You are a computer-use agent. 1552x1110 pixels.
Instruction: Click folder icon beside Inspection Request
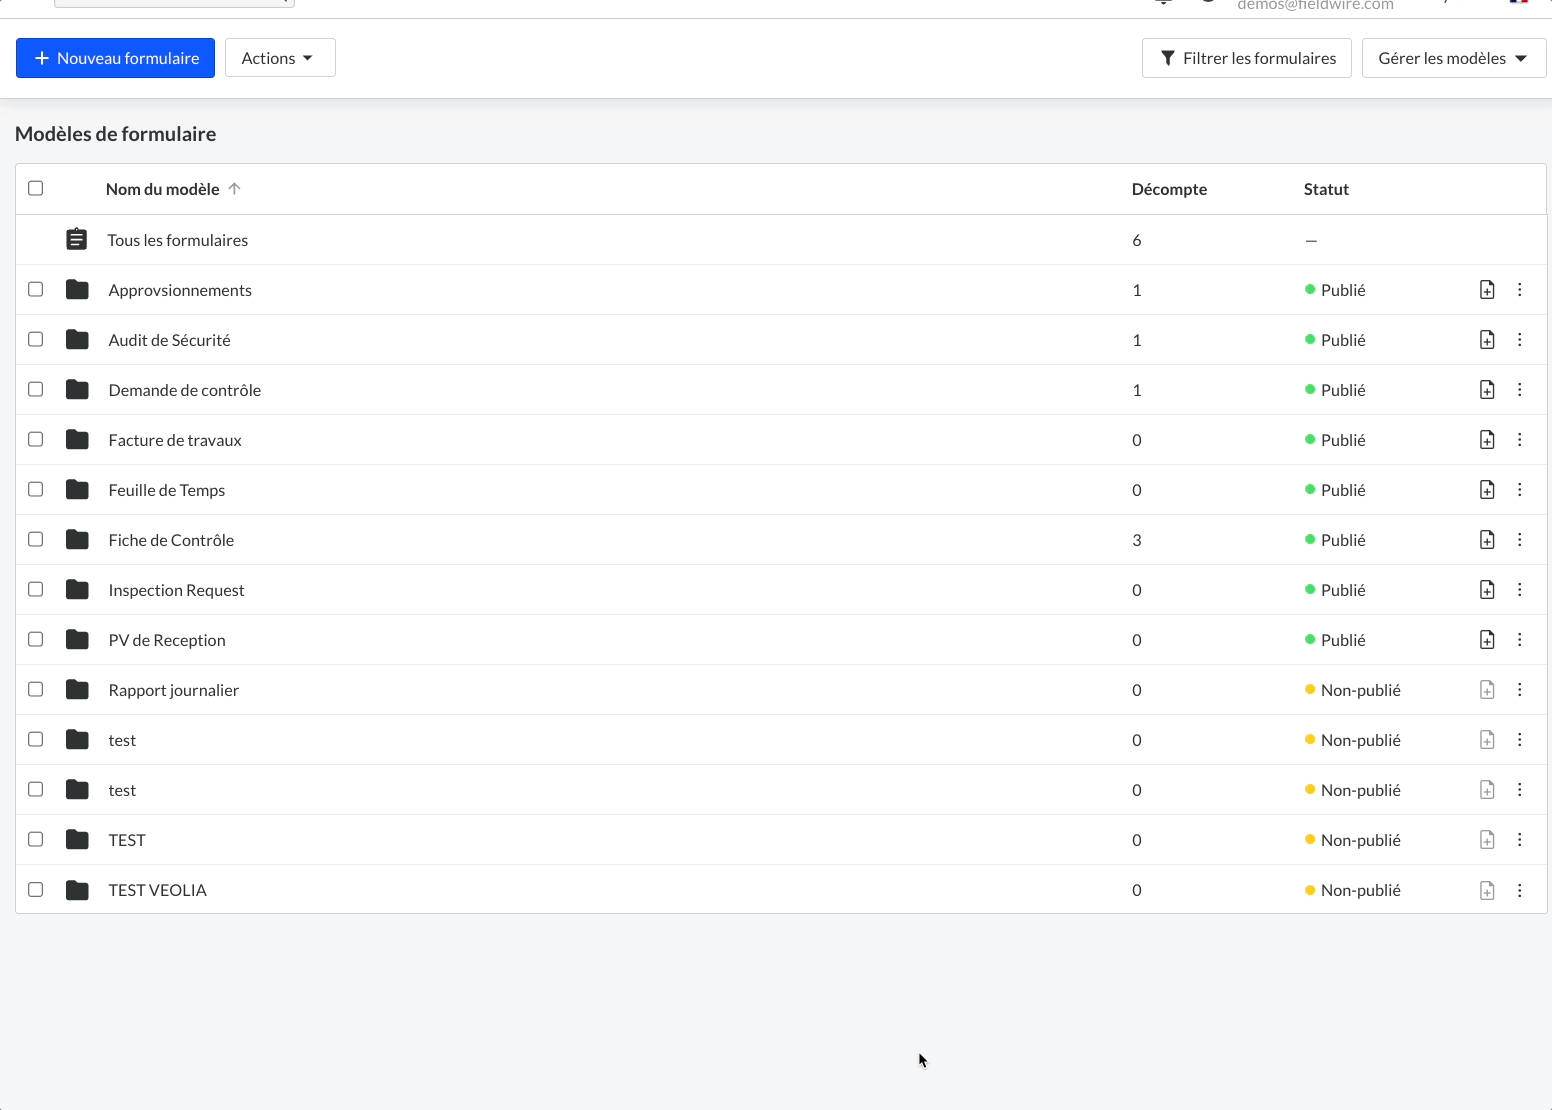[77, 590]
